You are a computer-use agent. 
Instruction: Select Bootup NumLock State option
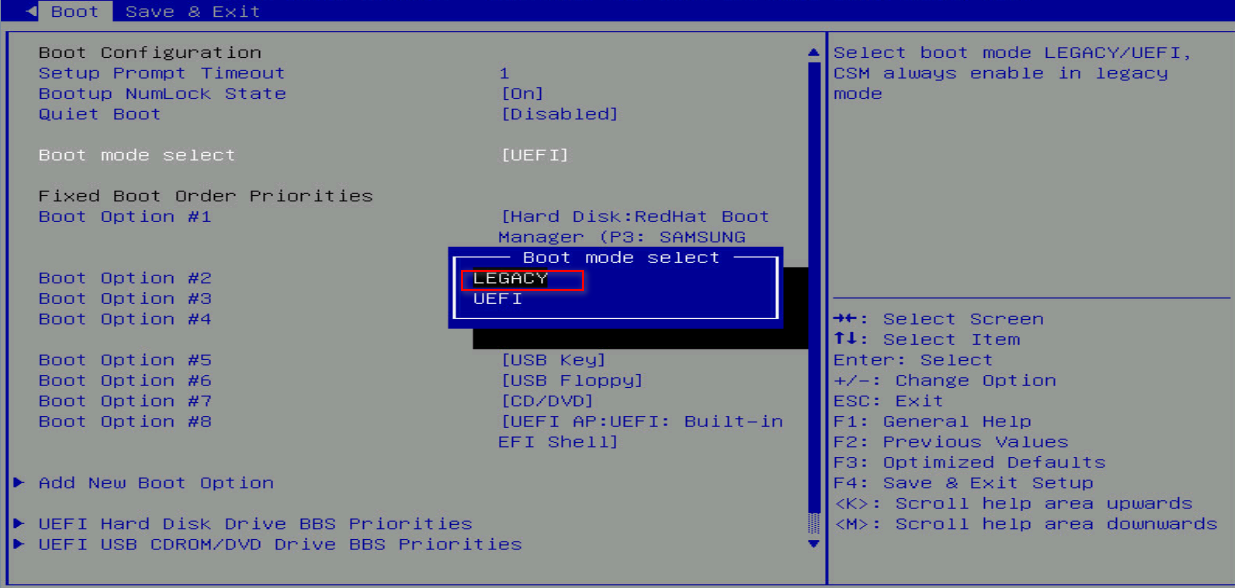pyautogui.click(x=162, y=94)
